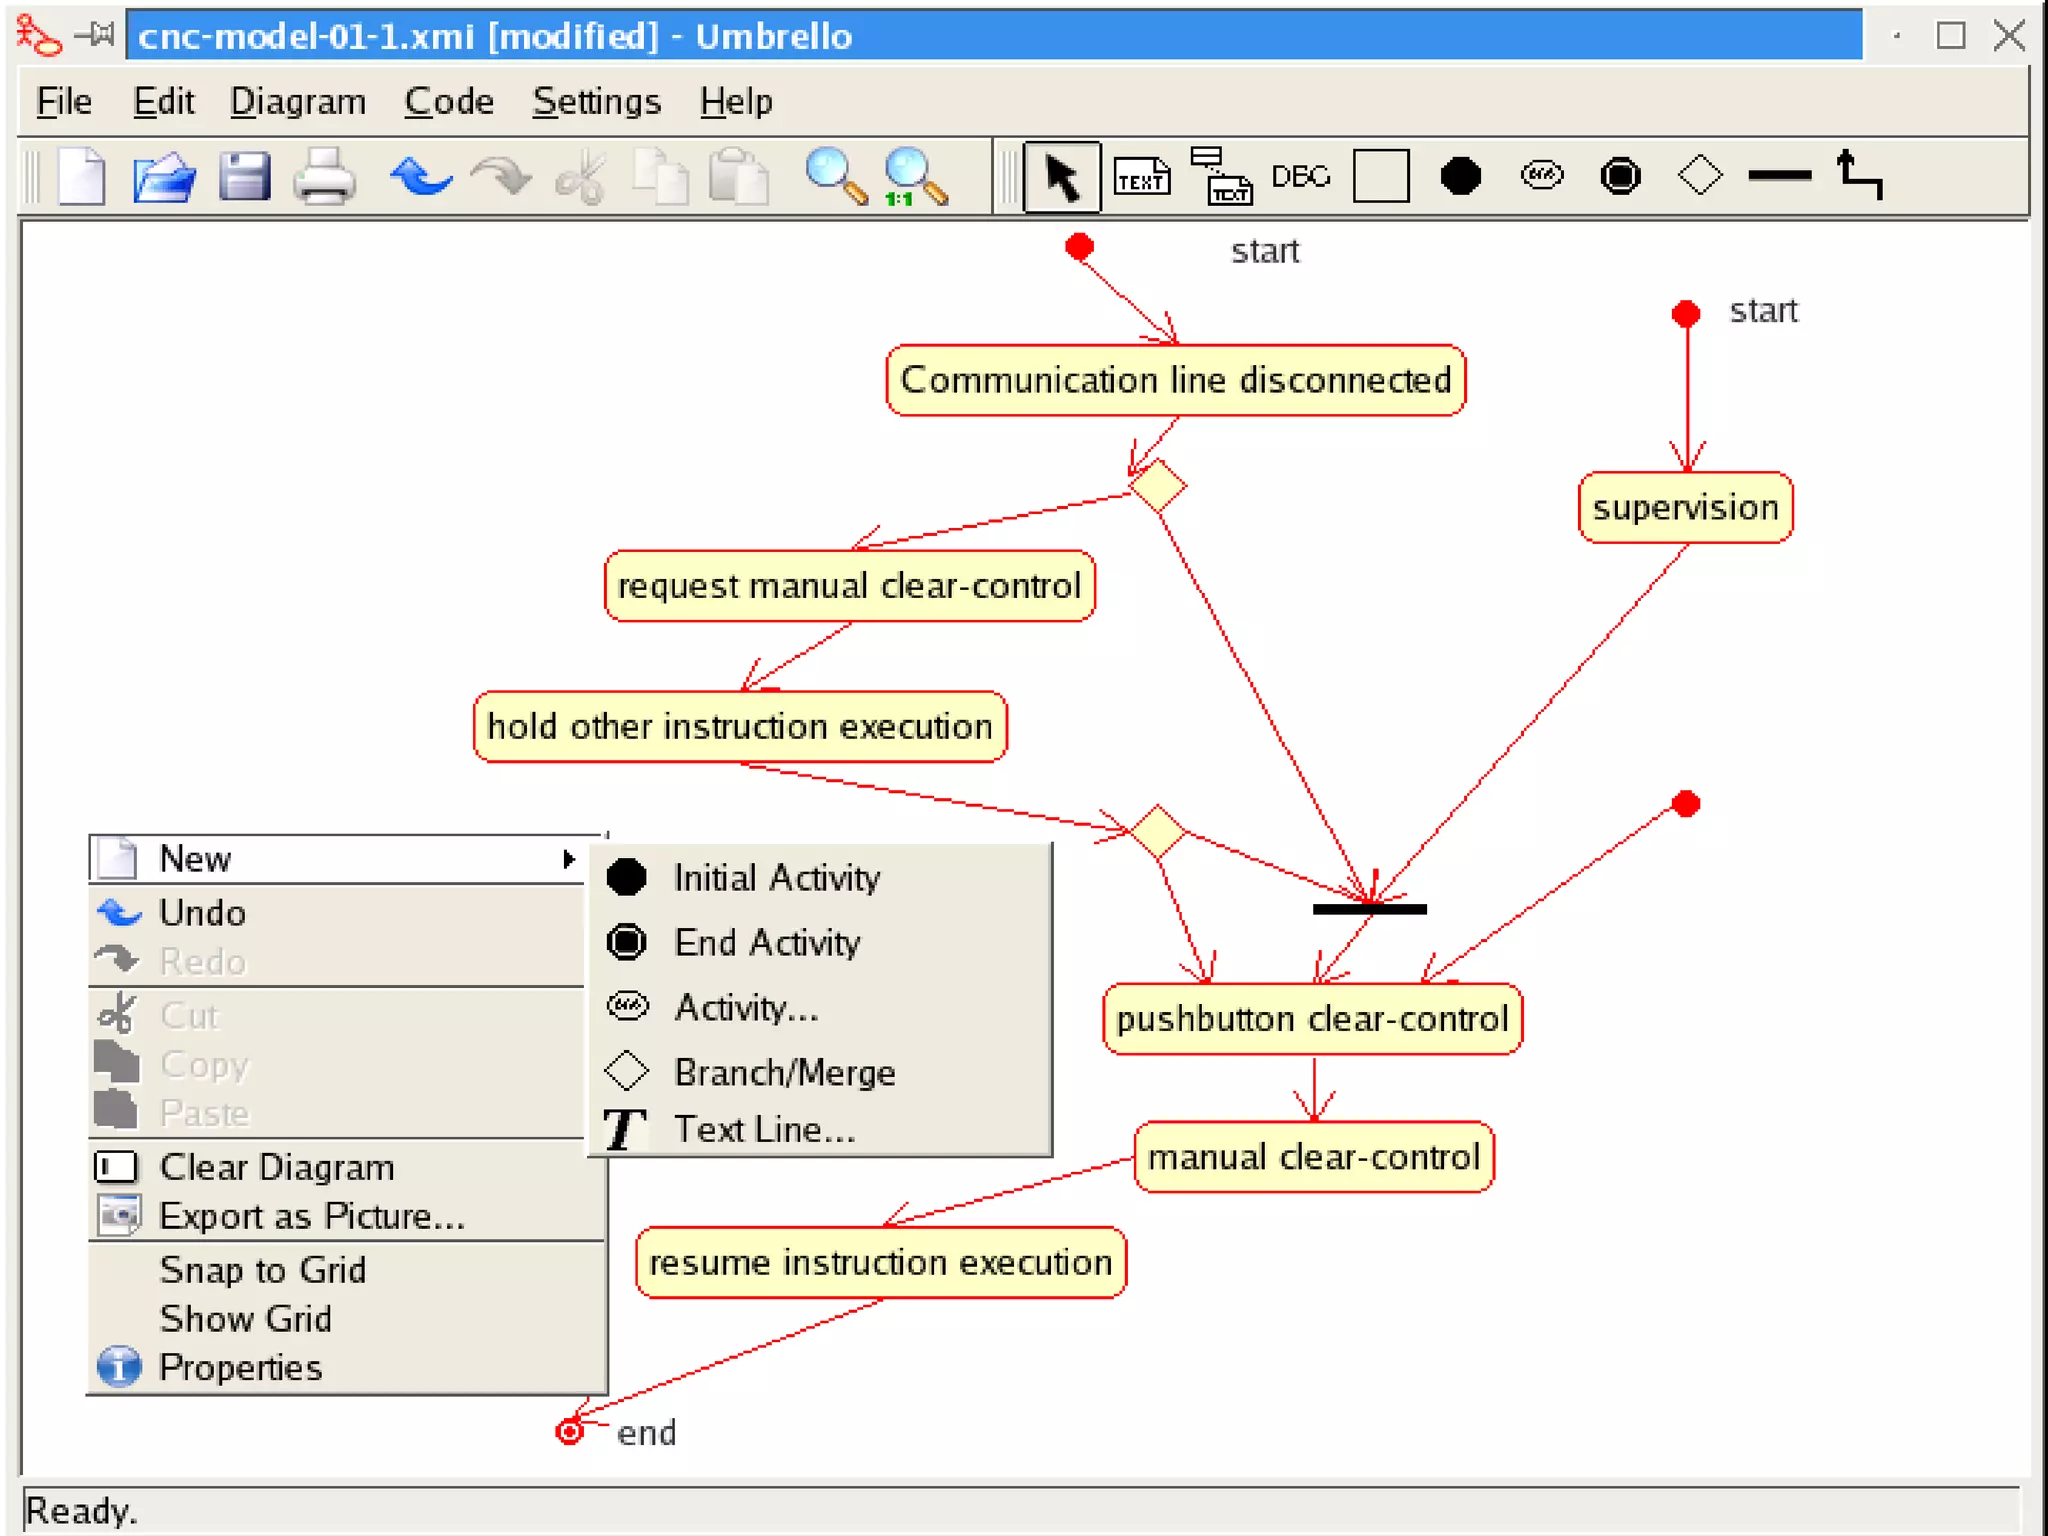Choose Branch/Merge from the New submenu
Viewport: 2048px width, 1536px height.
click(784, 1073)
